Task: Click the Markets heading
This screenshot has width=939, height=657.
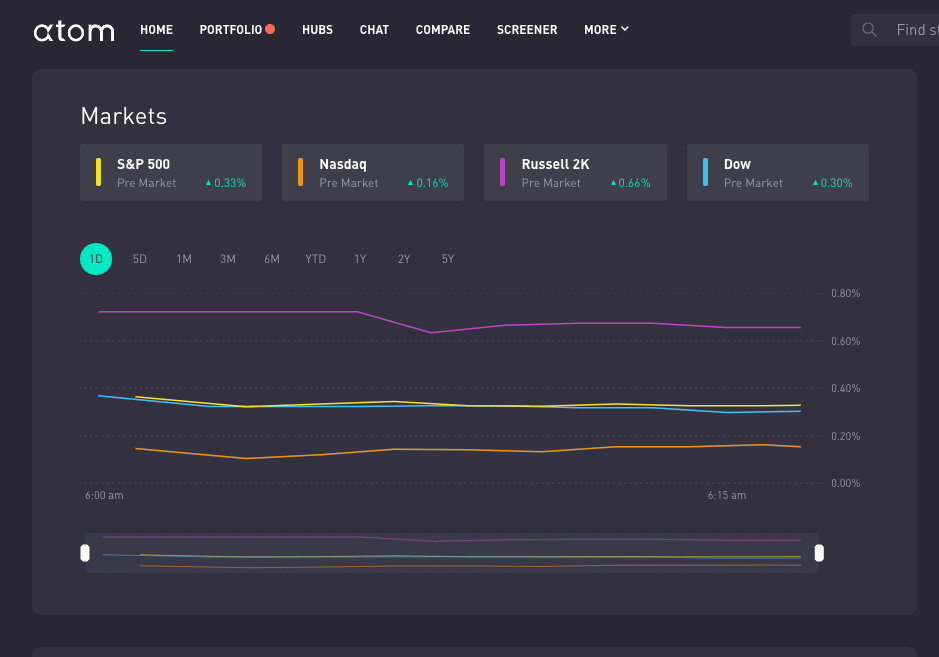Action: tap(124, 116)
